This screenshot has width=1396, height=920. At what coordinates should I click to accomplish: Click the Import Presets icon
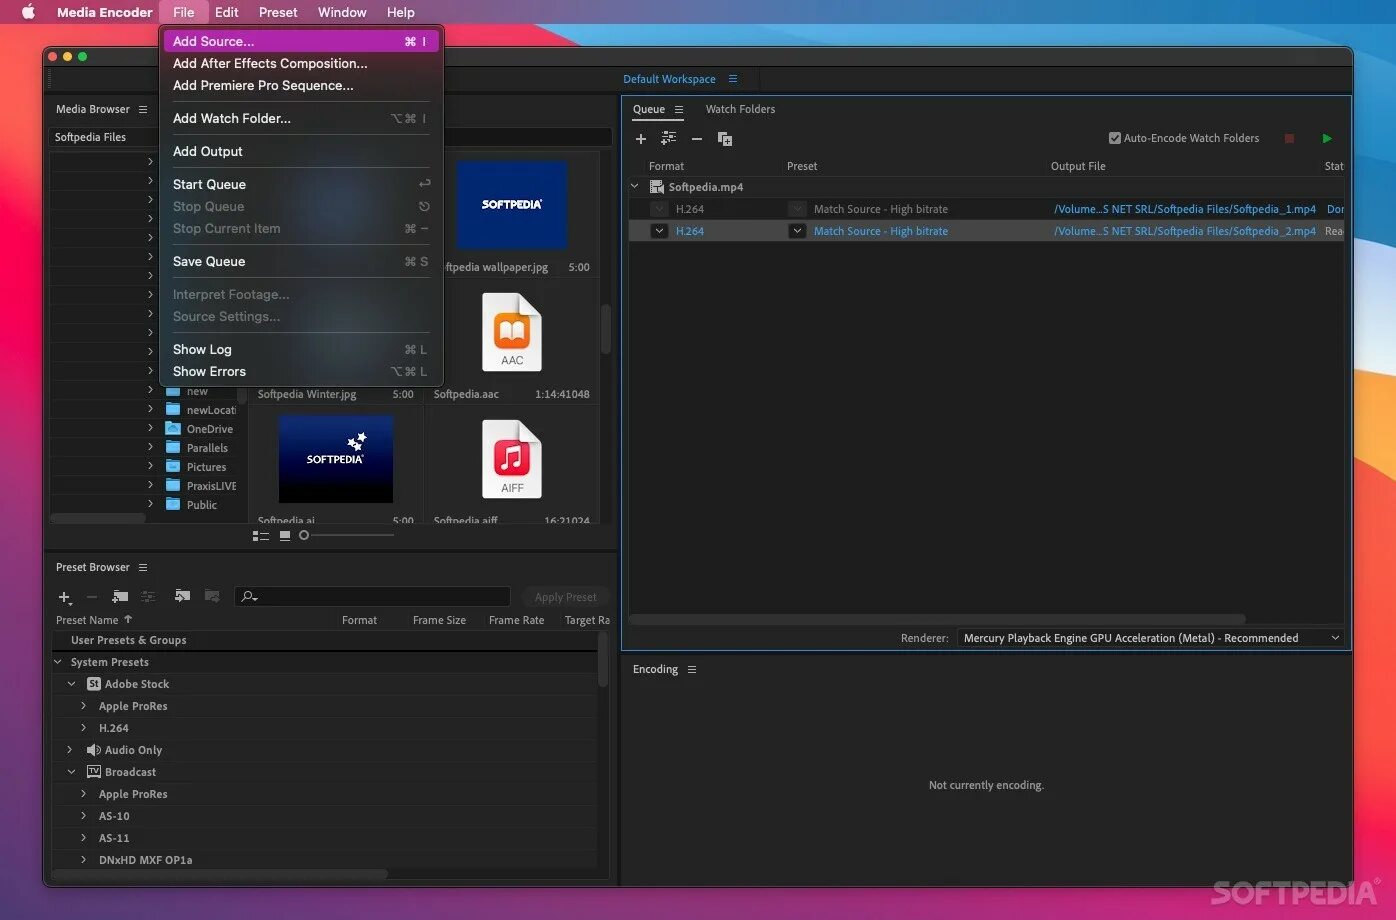(182, 597)
